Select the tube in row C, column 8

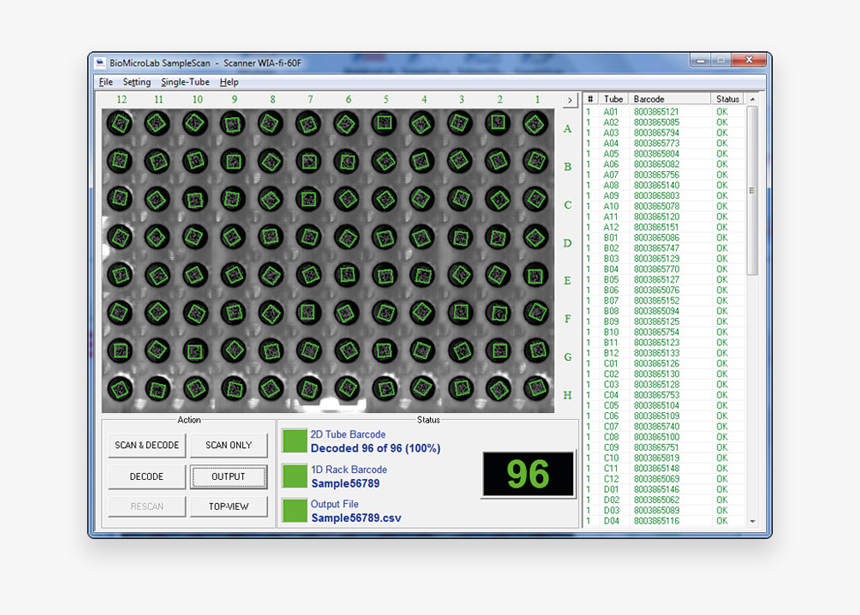(271, 199)
